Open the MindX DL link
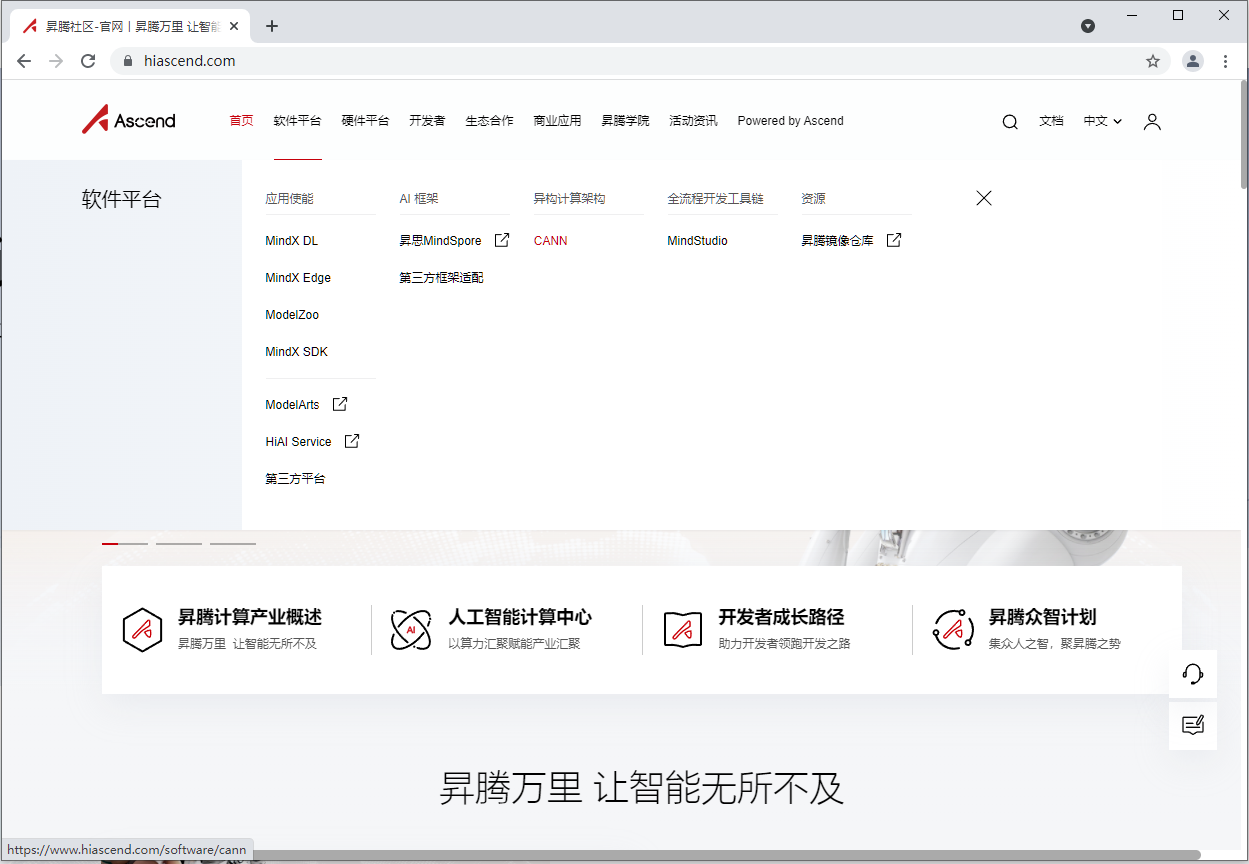The image size is (1249, 864). [291, 241]
